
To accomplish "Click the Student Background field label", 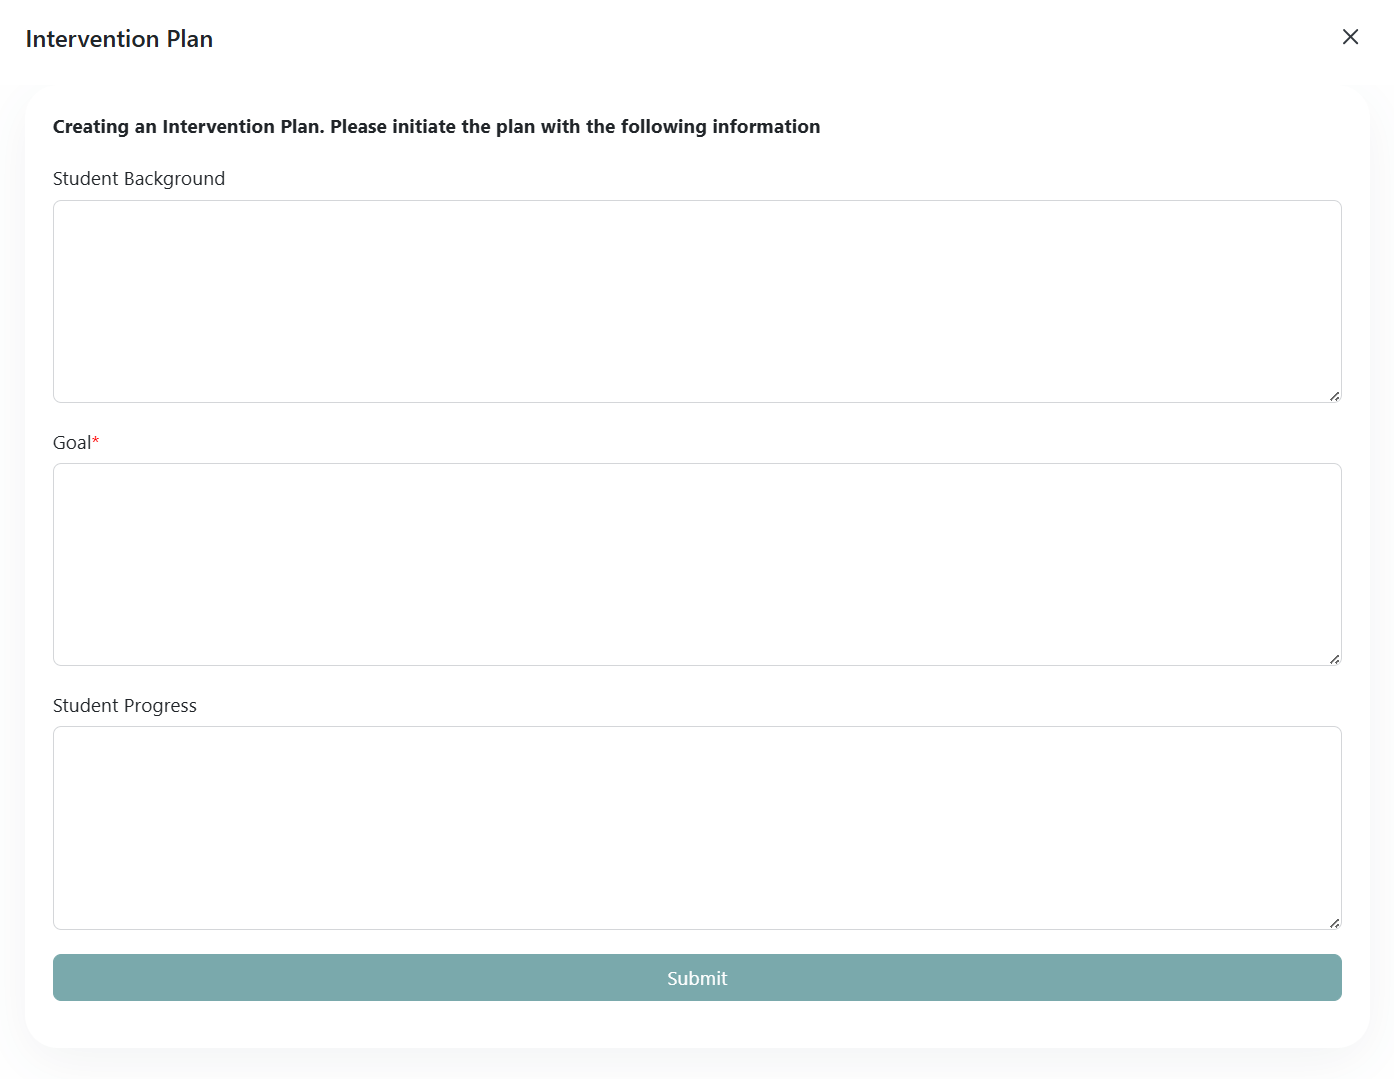I will tap(139, 178).
